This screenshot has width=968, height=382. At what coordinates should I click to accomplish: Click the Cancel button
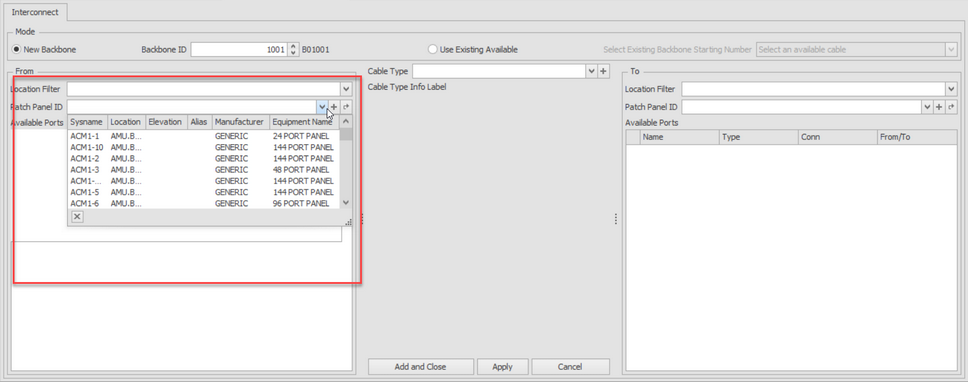coord(570,367)
